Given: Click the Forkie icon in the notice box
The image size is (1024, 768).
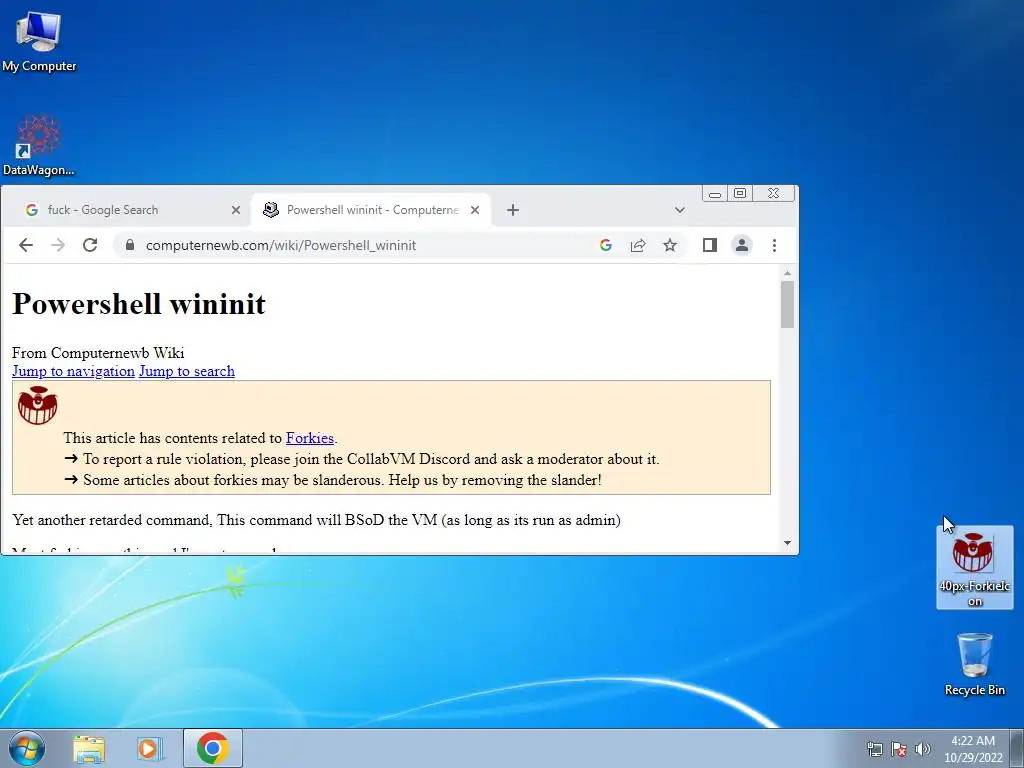Looking at the screenshot, I should point(37,406).
